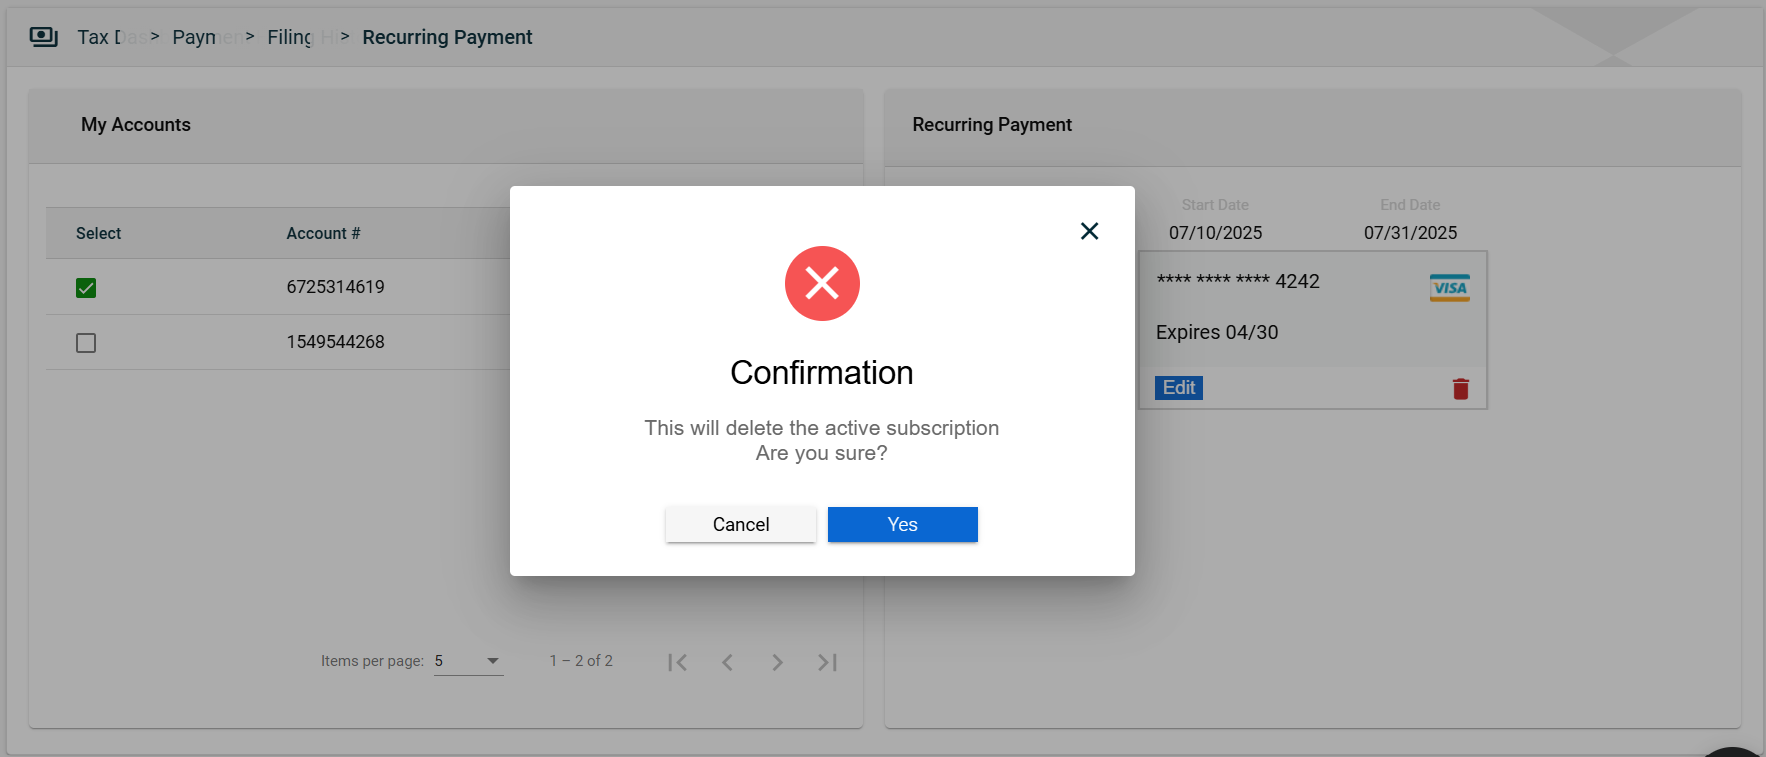Click the End Date 07/31/2025 field
Viewport: 1766px width, 757px height.
point(1410,232)
